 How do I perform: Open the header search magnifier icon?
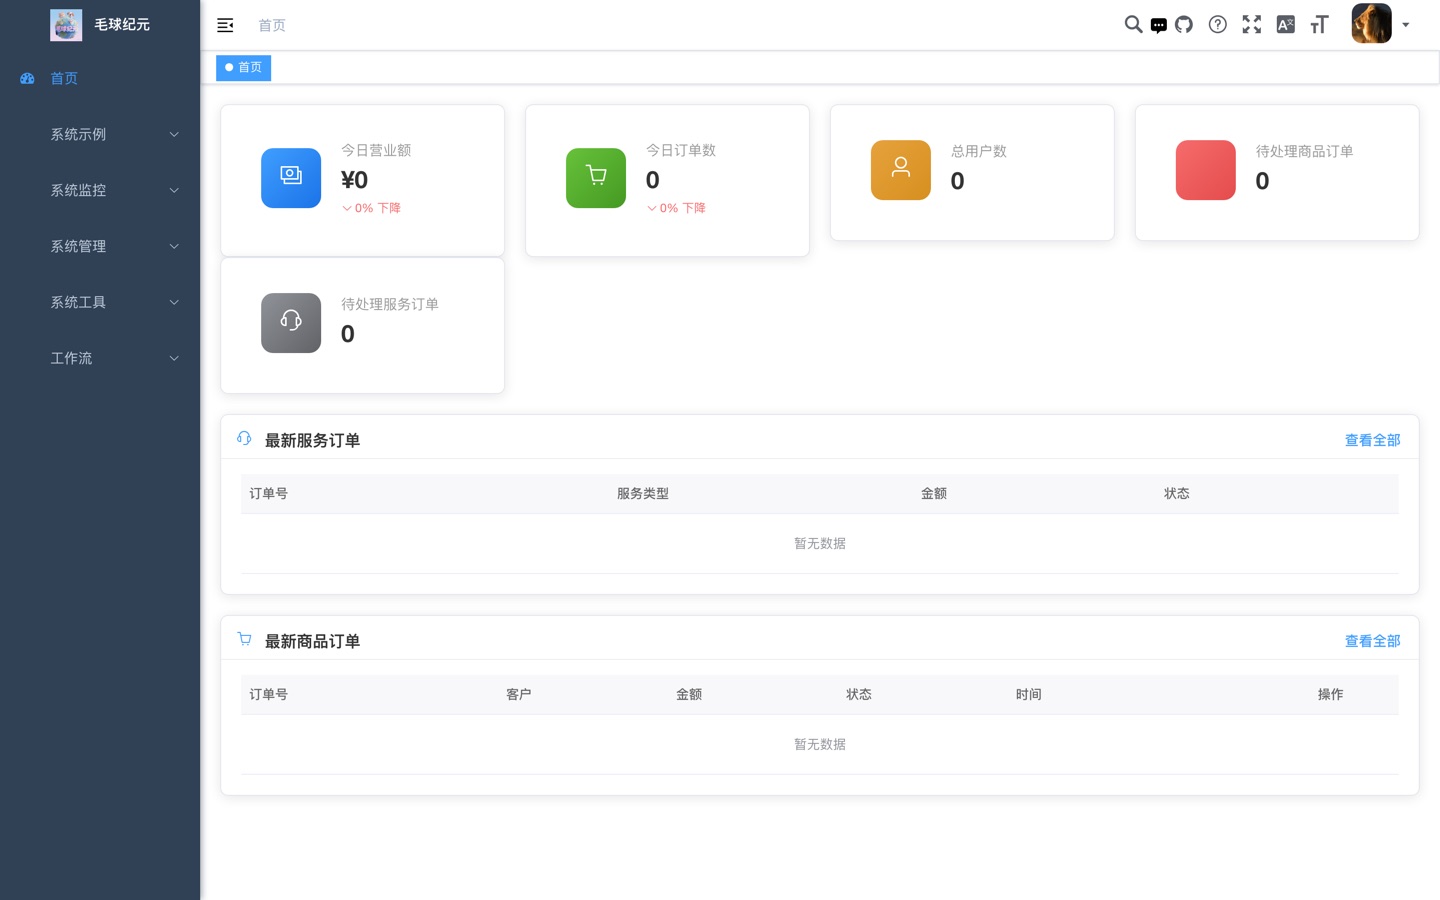[x=1133, y=24]
